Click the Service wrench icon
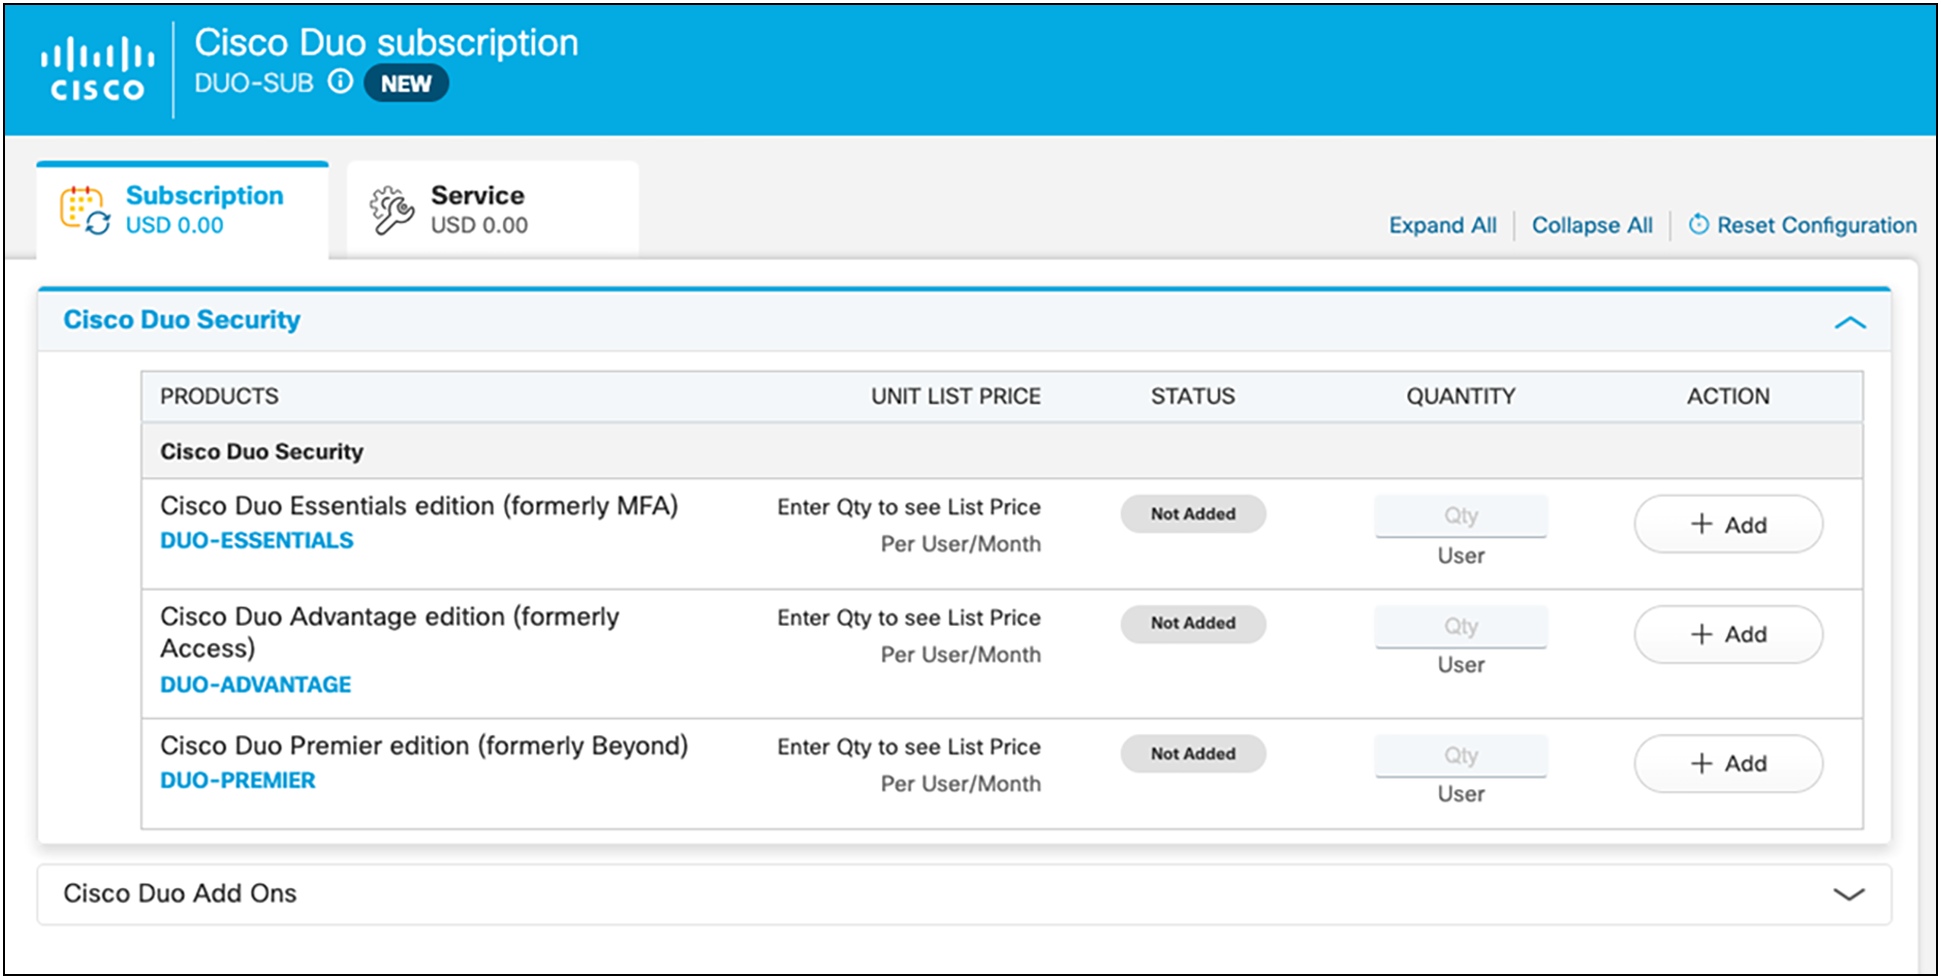1941x979 pixels. 390,208
